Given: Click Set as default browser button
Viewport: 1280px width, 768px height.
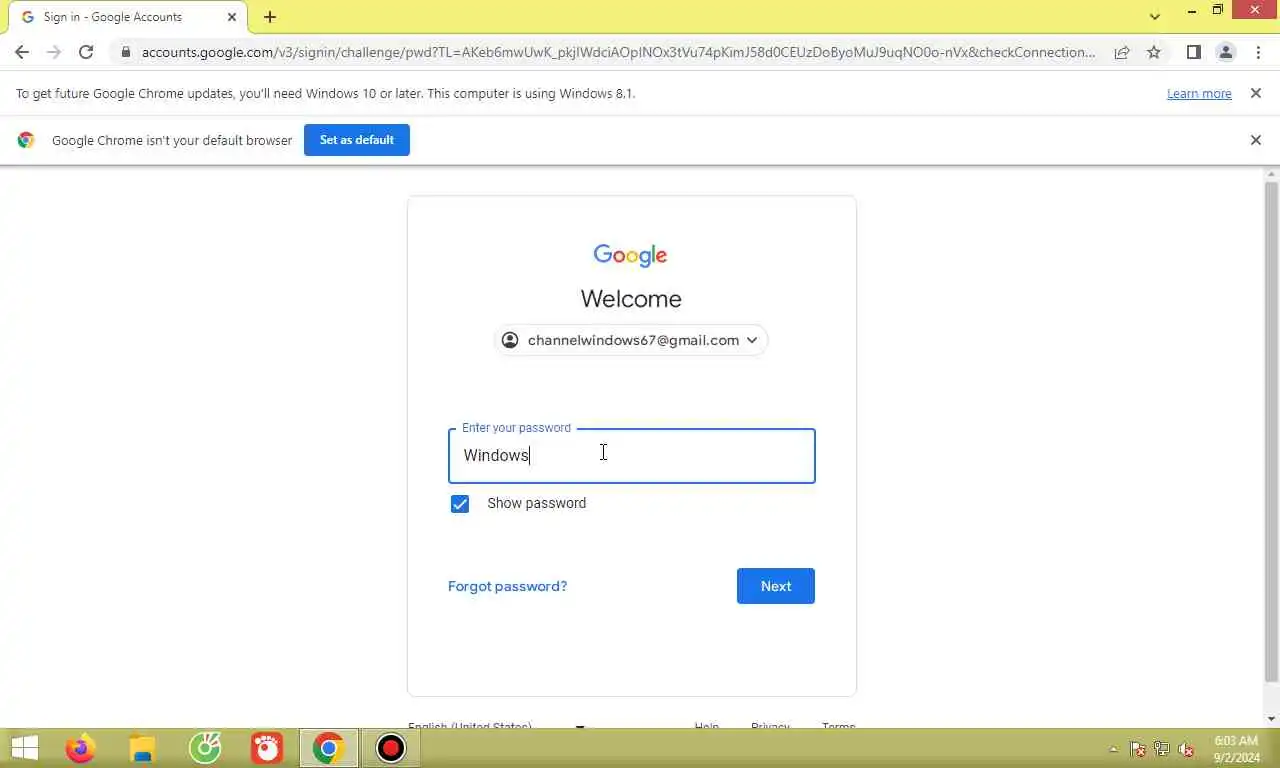Looking at the screenshot, I should (357, 140).
